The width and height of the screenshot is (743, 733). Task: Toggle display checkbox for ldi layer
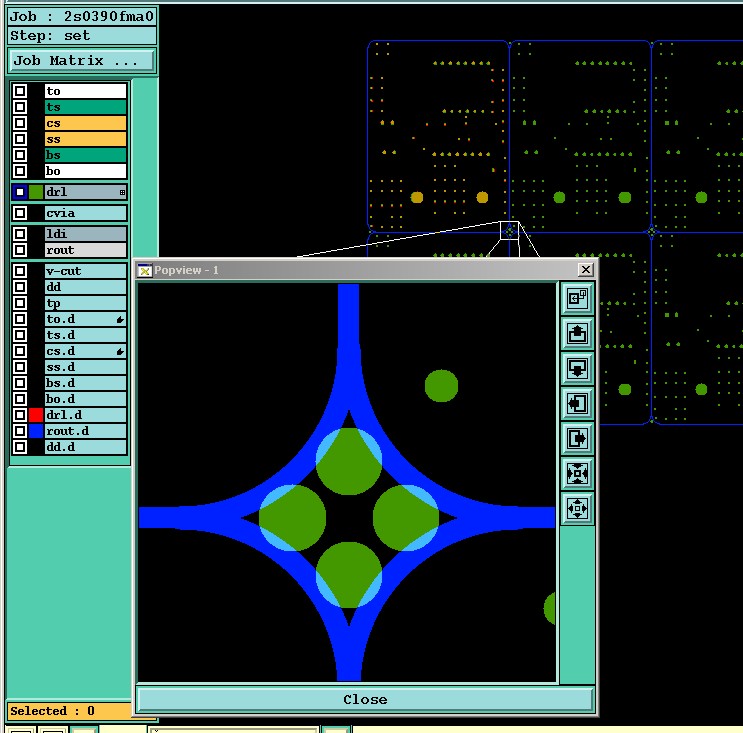(20, 234)
